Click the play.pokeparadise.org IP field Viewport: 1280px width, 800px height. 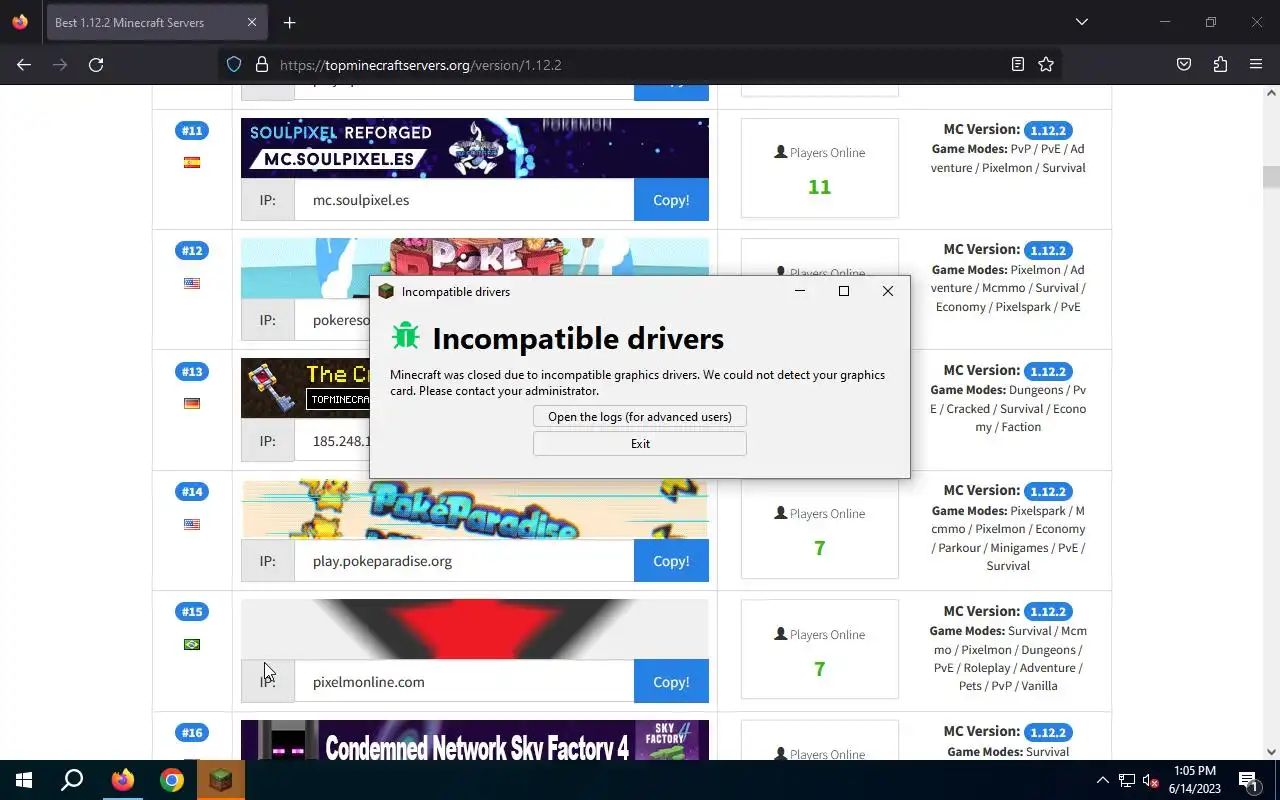click(464, 561)
